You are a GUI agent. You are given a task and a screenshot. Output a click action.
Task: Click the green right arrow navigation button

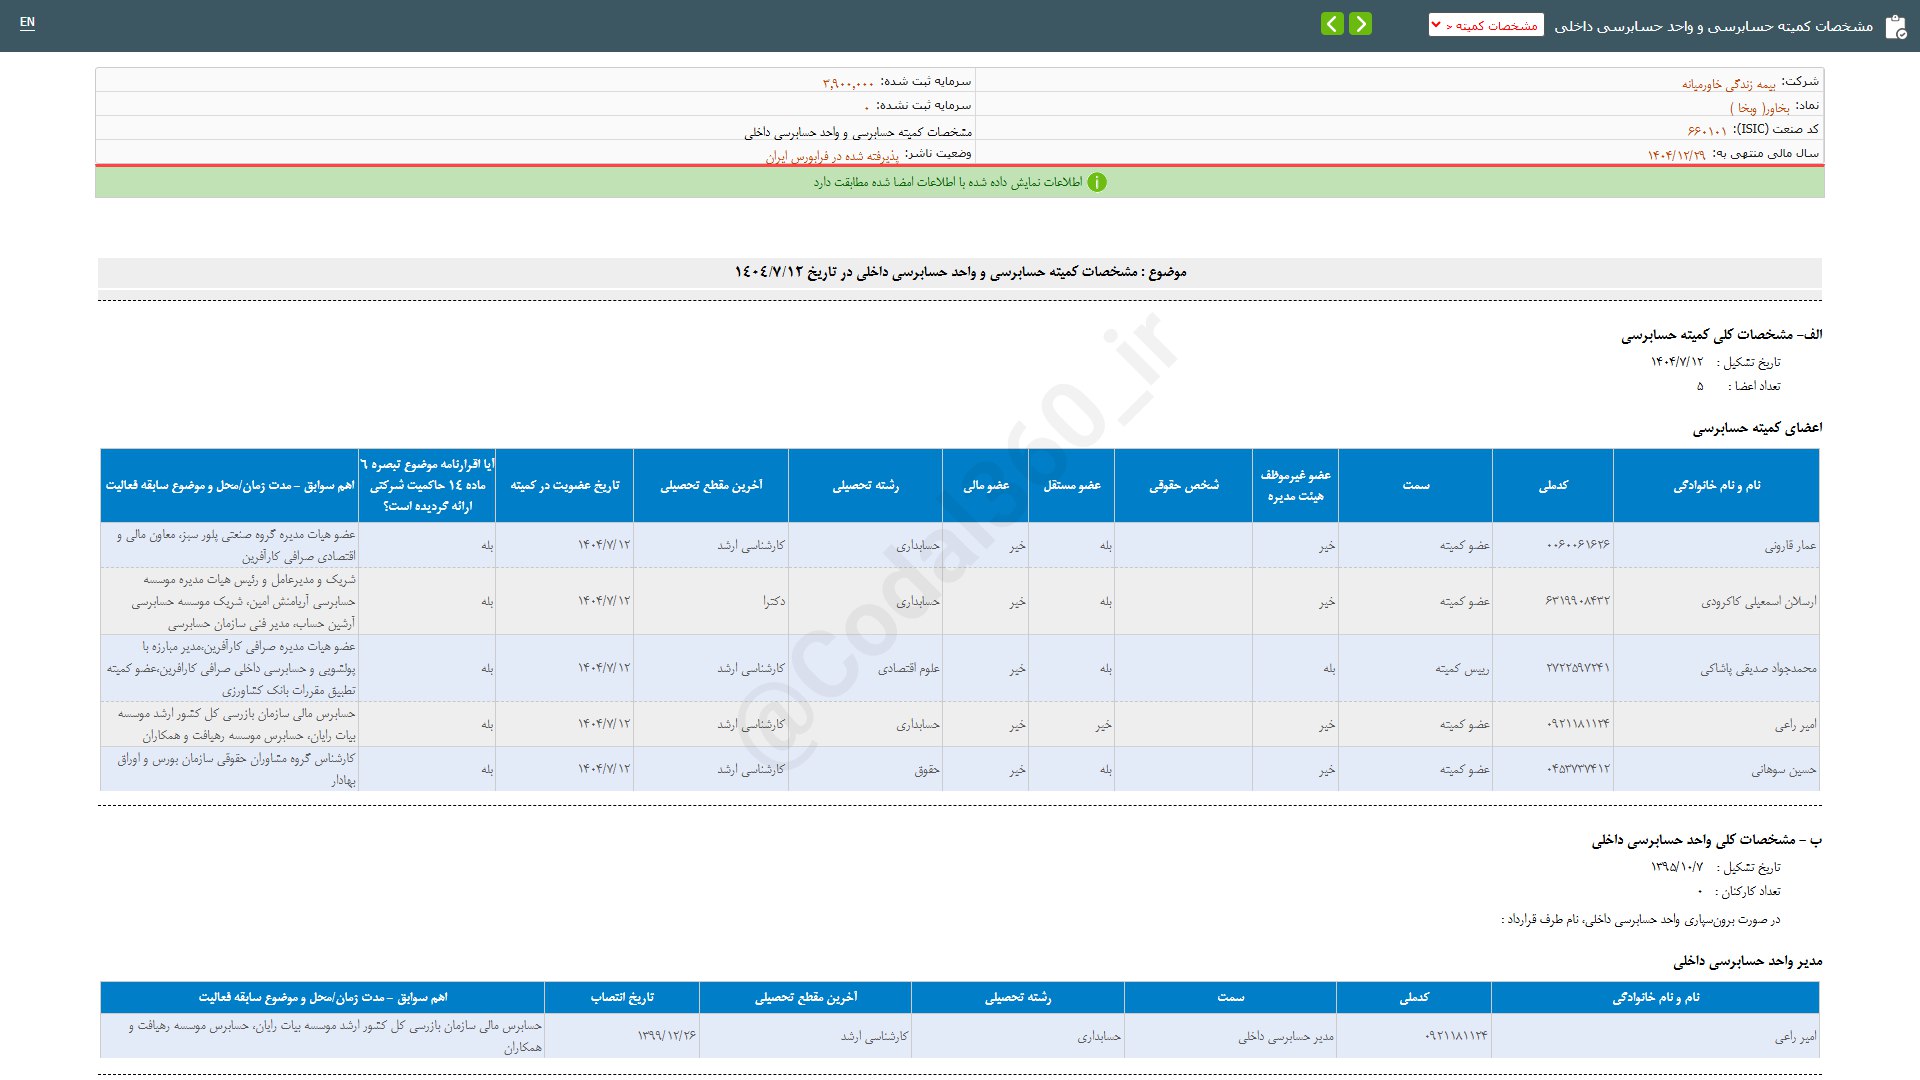[x=1360, y=24]
